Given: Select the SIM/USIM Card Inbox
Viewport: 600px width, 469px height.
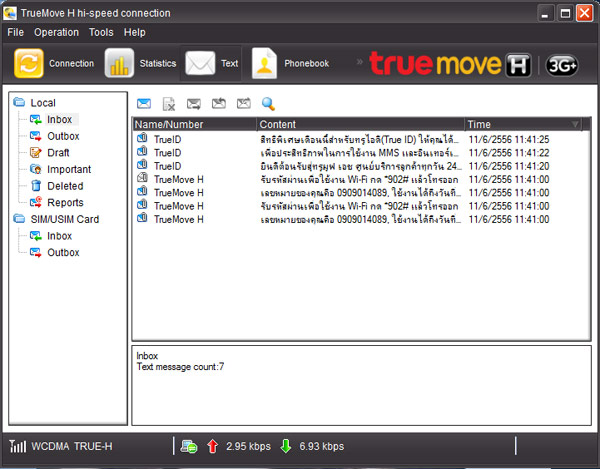Looking at the screenshot, I should pos(59,236).
